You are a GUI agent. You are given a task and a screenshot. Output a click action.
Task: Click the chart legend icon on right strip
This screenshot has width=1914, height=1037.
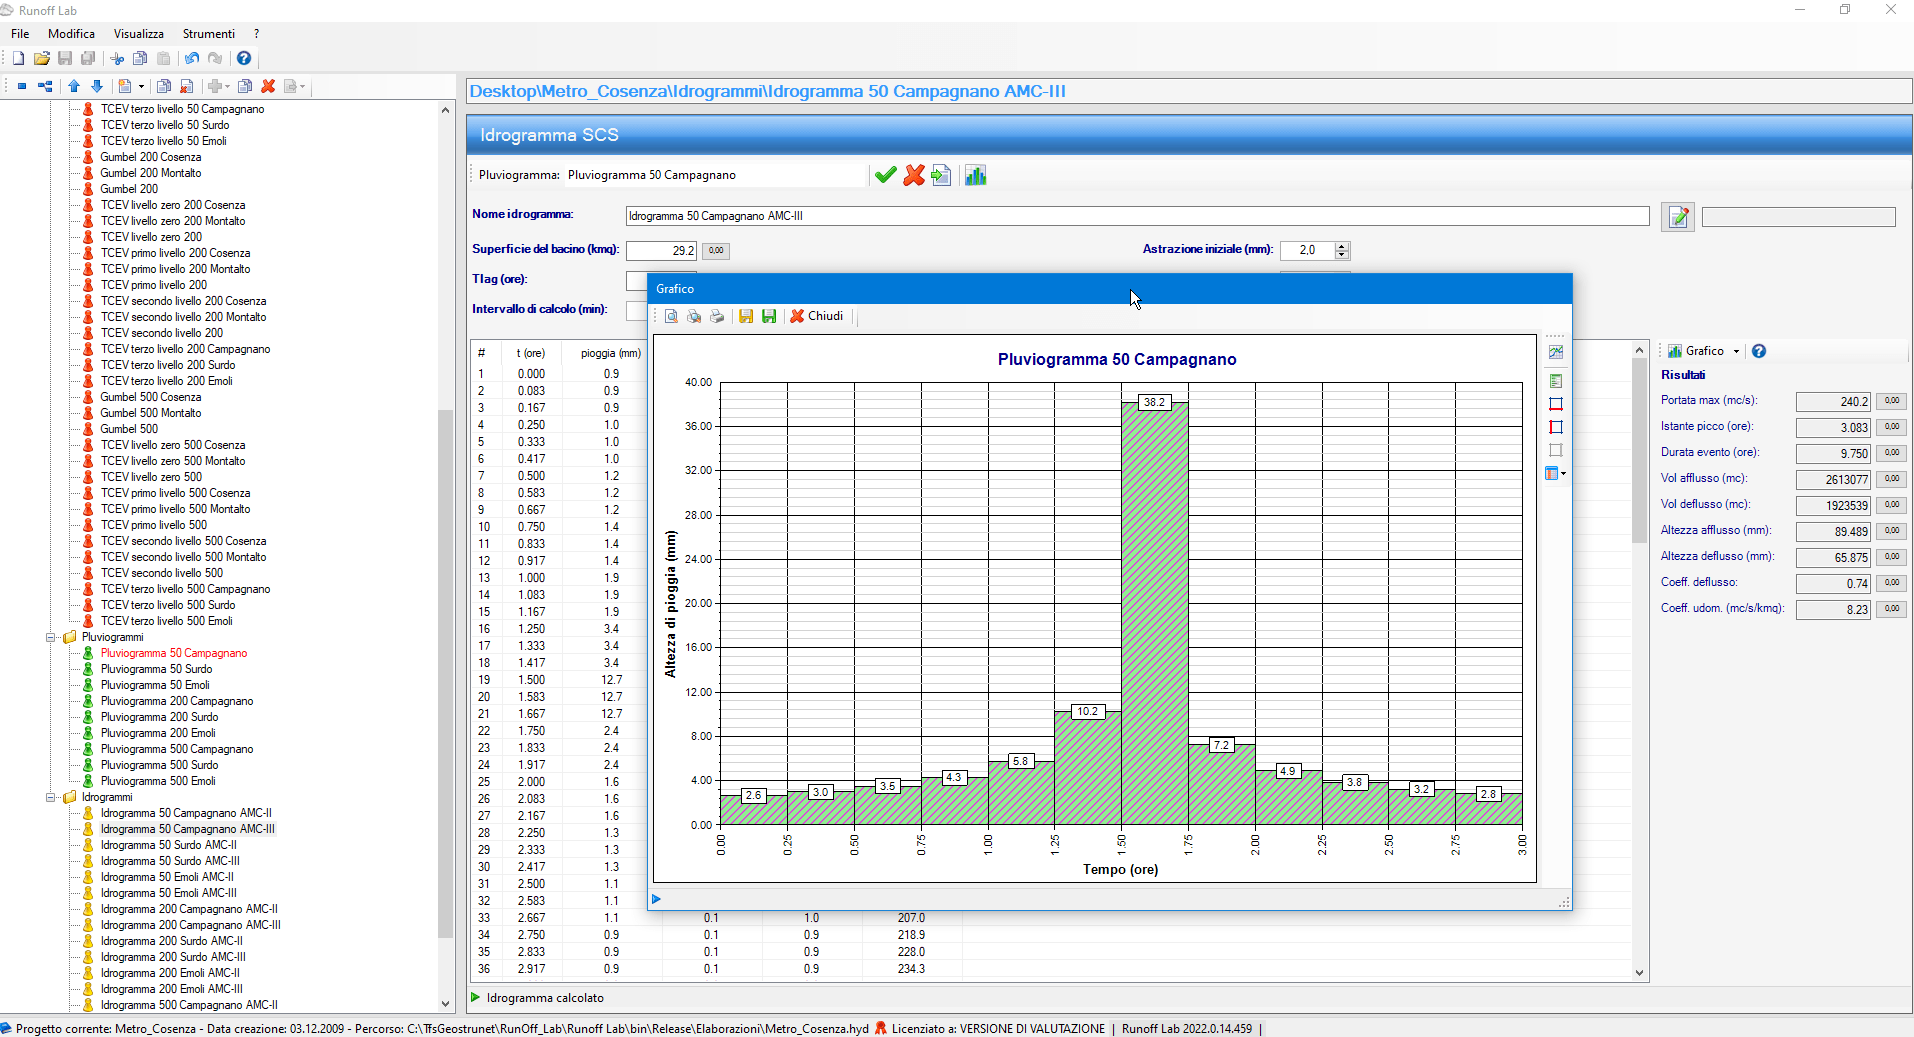1555,381
